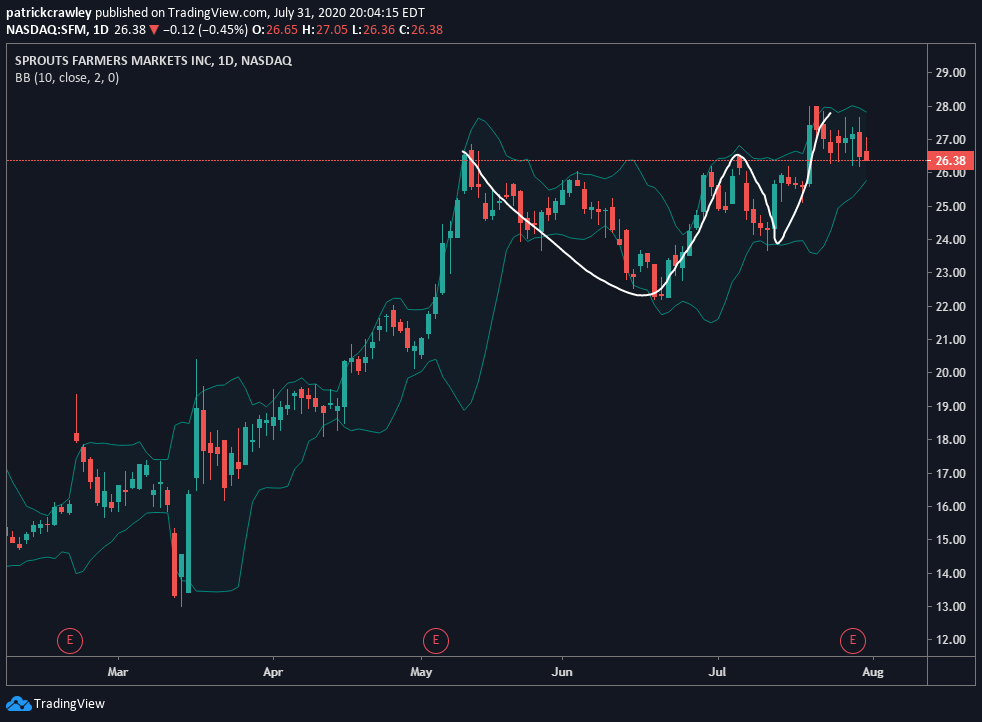Click the Jun label on time axis
Image resolution: width=982 pixels, height=722 pixels.
tap(562, 672)
